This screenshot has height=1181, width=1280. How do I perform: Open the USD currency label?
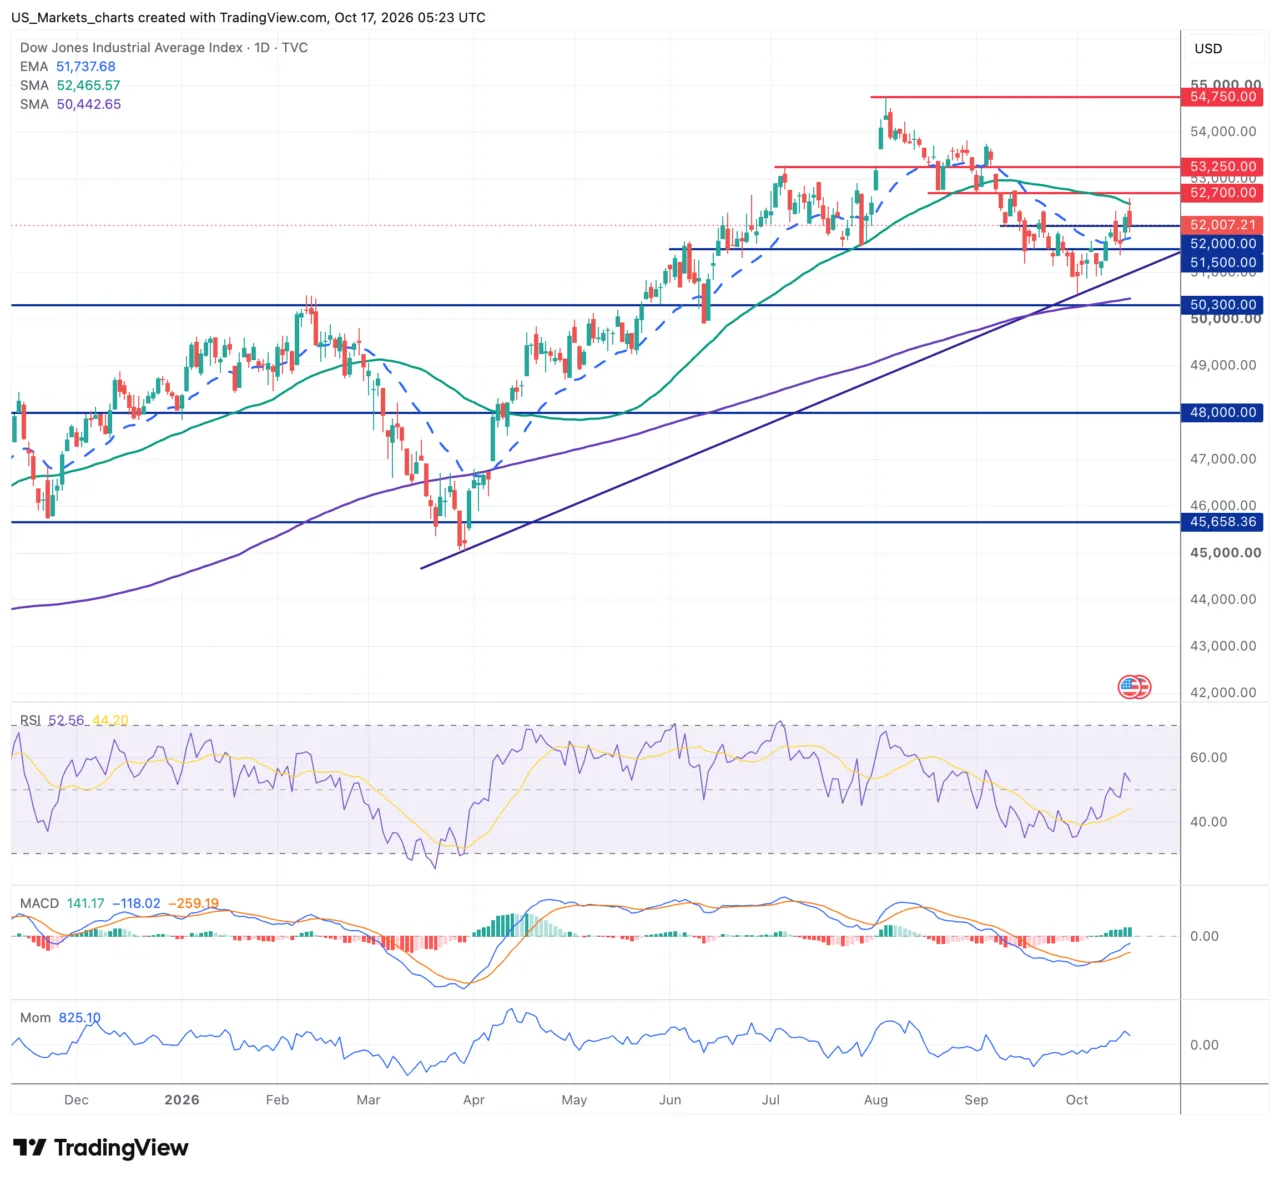click(1208, 48)
